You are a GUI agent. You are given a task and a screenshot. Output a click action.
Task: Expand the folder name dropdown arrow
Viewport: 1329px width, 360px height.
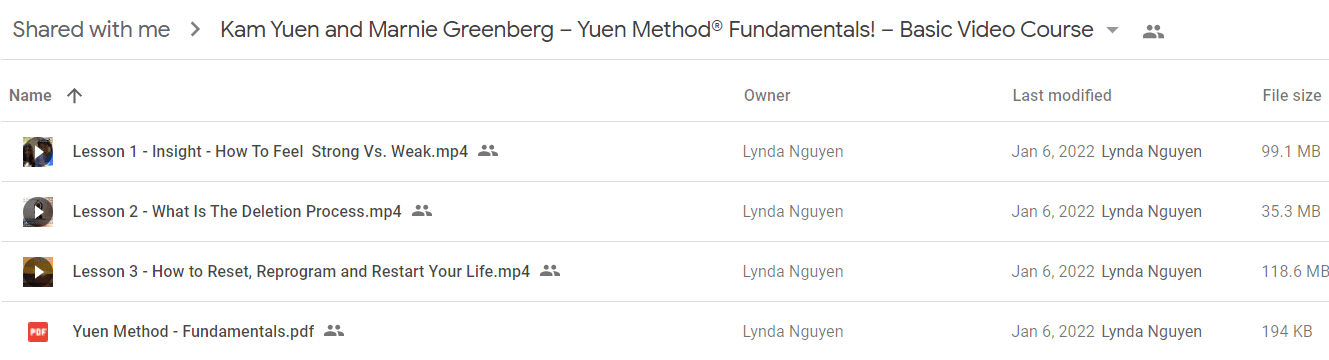pos(1113,31)
